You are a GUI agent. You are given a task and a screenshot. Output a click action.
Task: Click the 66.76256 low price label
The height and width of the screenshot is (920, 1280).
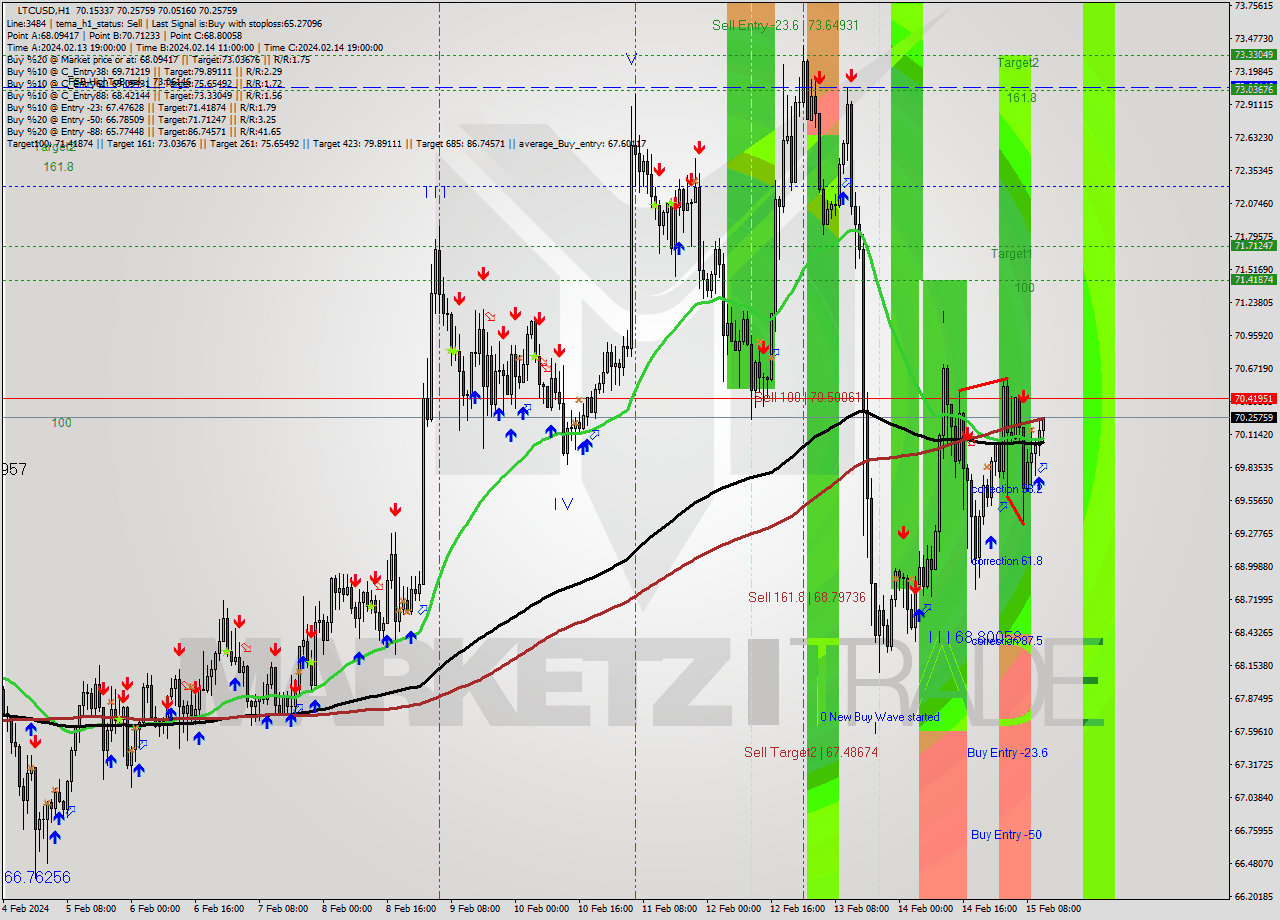click(x=37, y=877)
